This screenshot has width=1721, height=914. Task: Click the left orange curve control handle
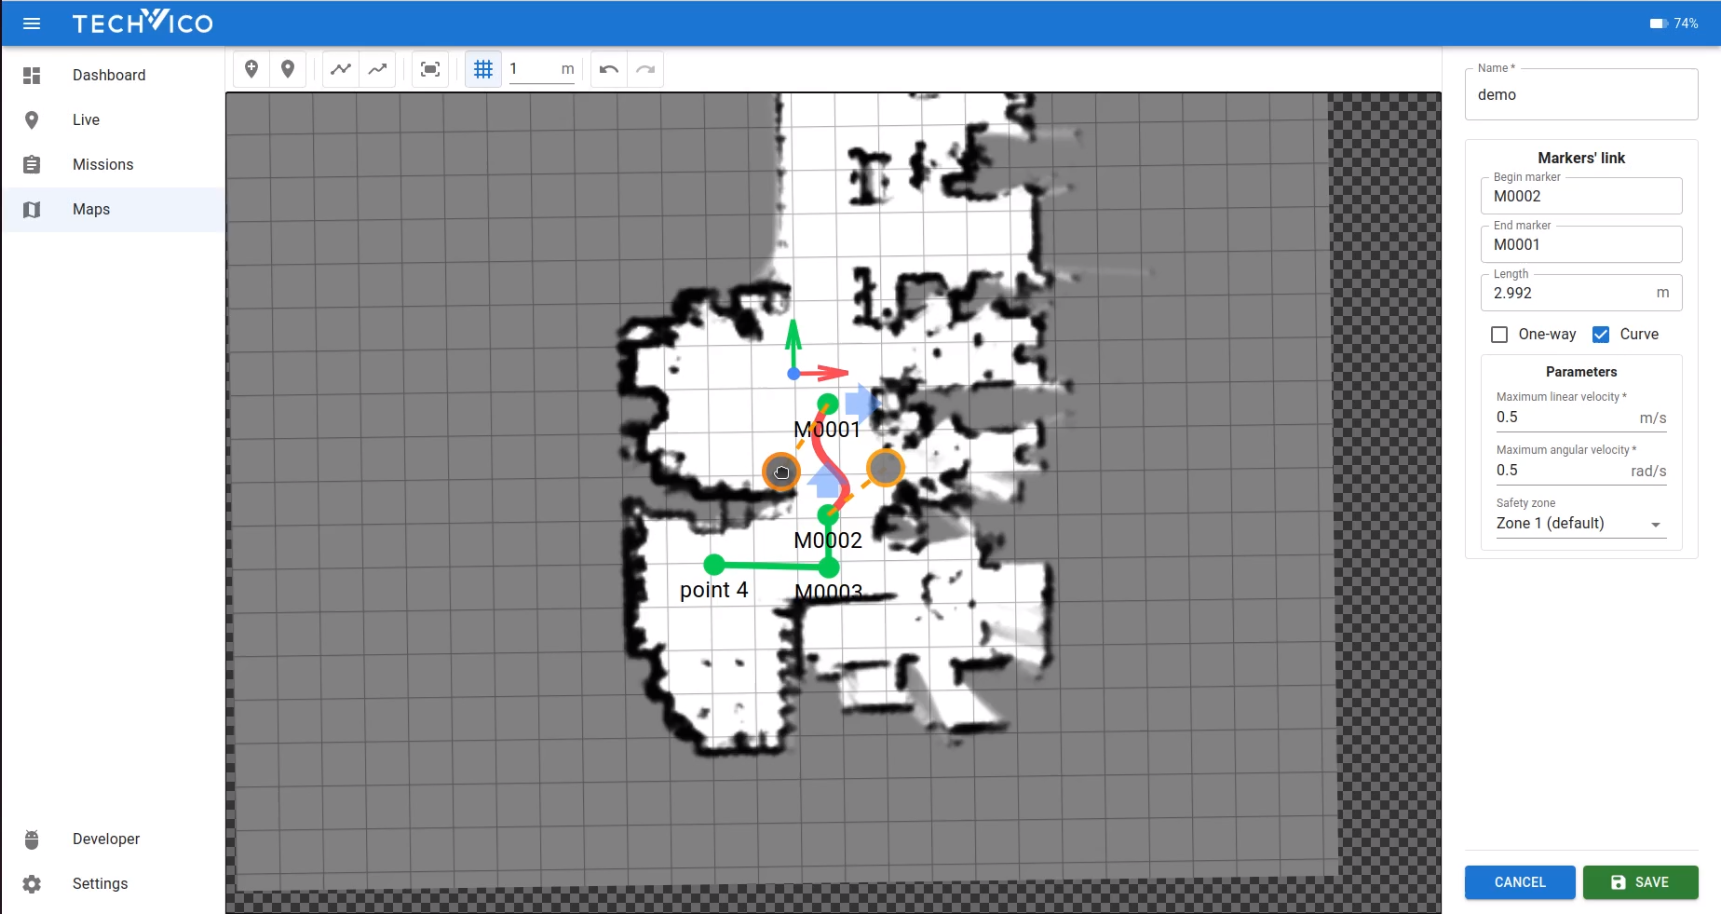pyautogui.click(x=781, y=472)
